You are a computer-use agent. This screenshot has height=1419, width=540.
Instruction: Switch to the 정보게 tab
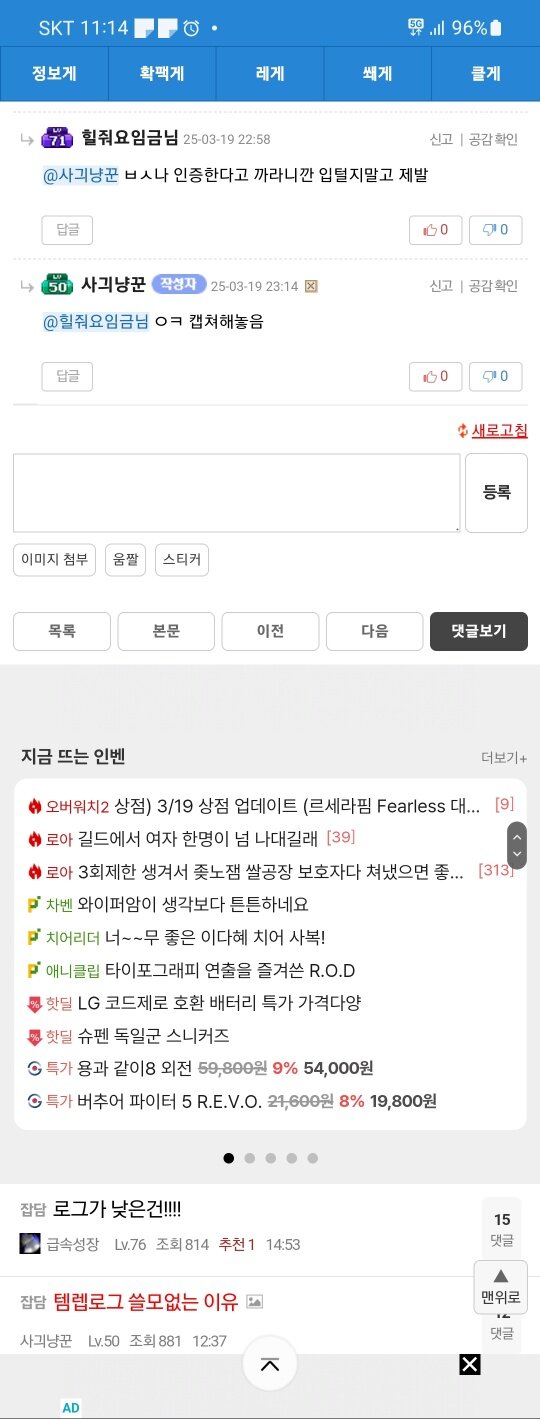54,74
